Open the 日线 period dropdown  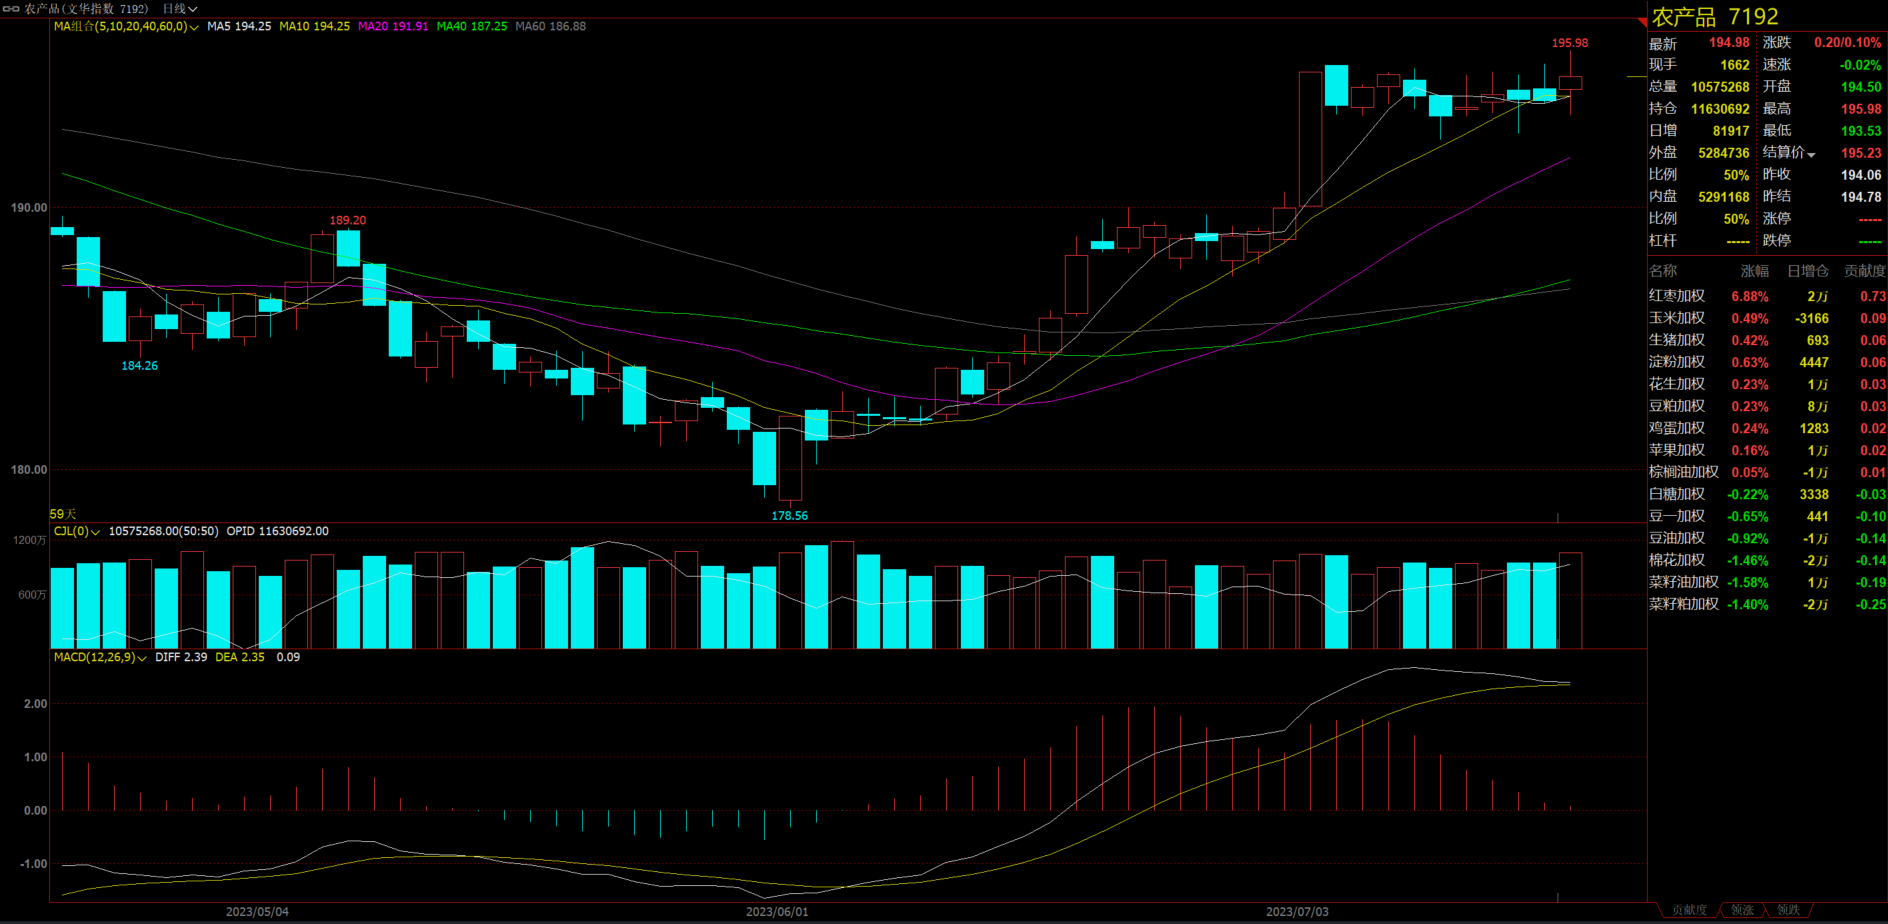(x=179, y=9)
